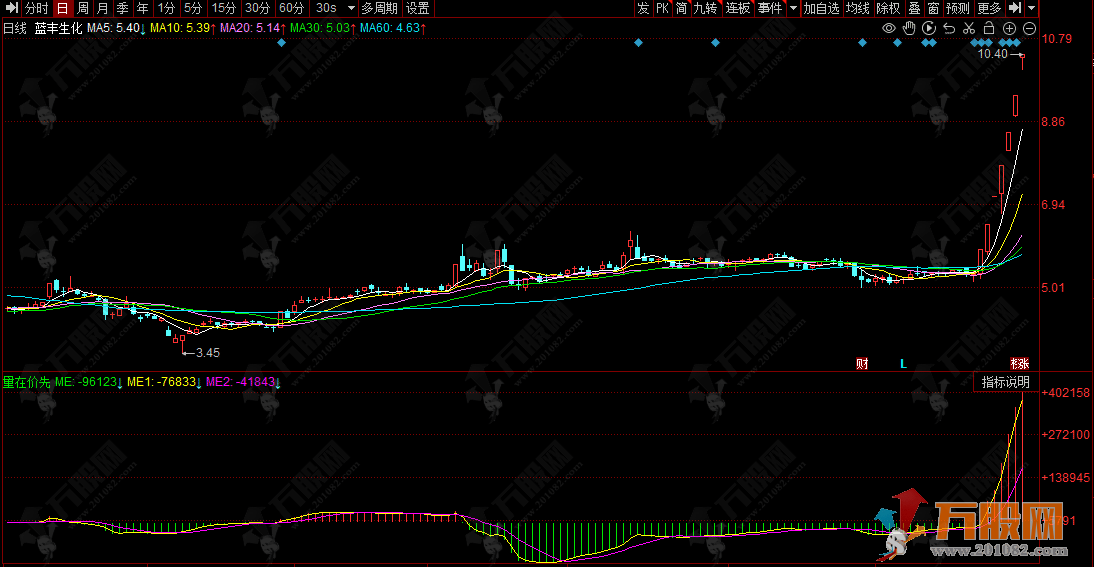The image size is (1094, 567).
Task: Zoom in with the plus circle icon
Action: click(x=1009, y=28)
